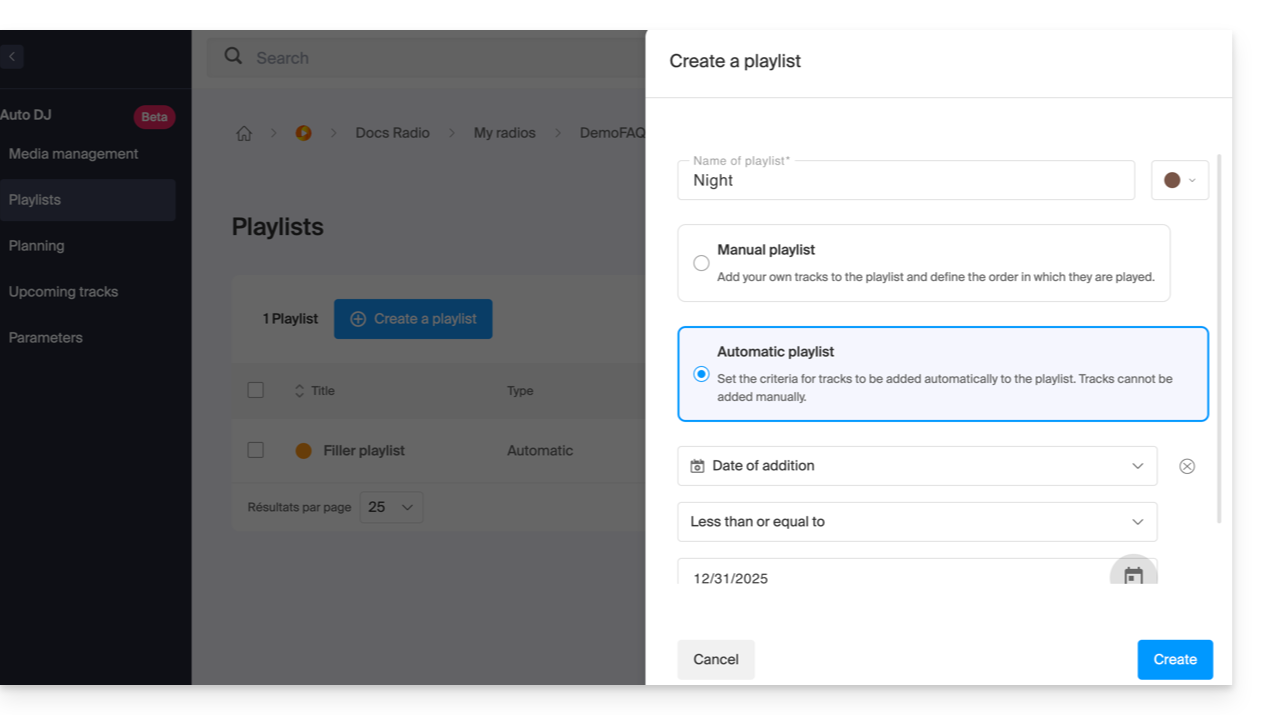This screenshot has width=1263, height=715.
Task: Remove the Date of addition criterion
Action: tap(1186, 466)
